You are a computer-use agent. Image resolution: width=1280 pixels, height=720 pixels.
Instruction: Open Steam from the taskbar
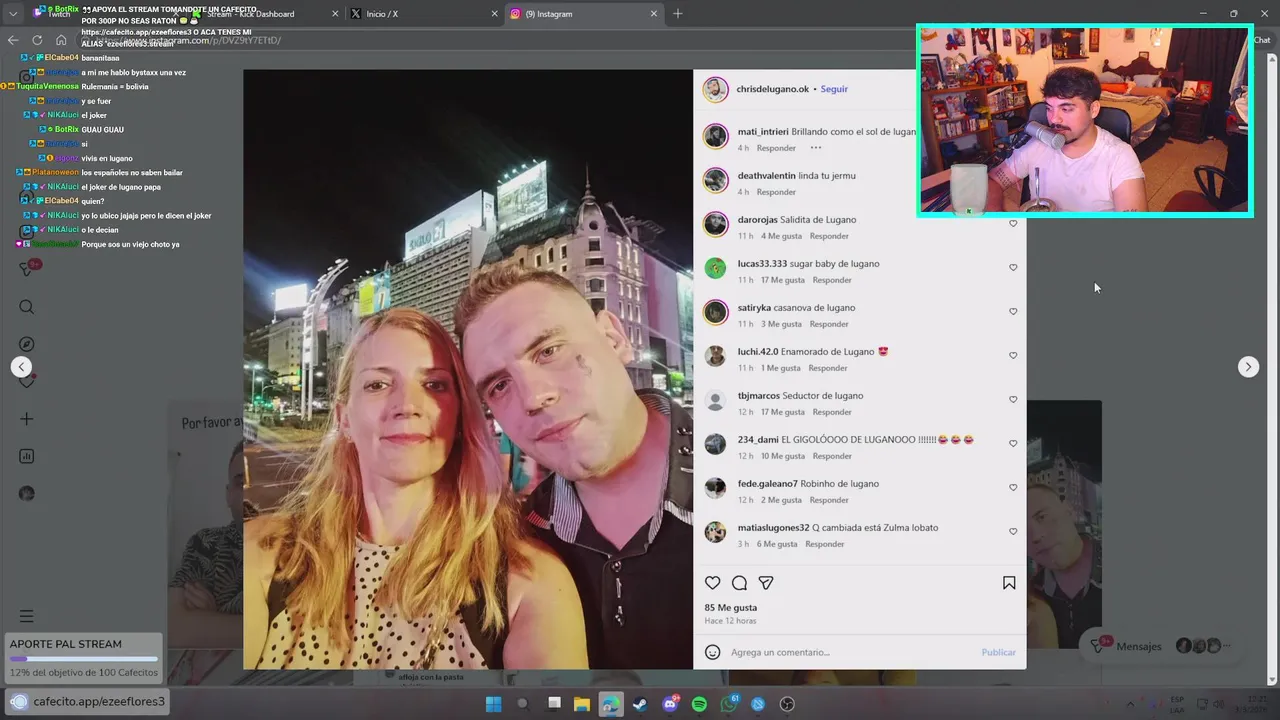[640, 704]
